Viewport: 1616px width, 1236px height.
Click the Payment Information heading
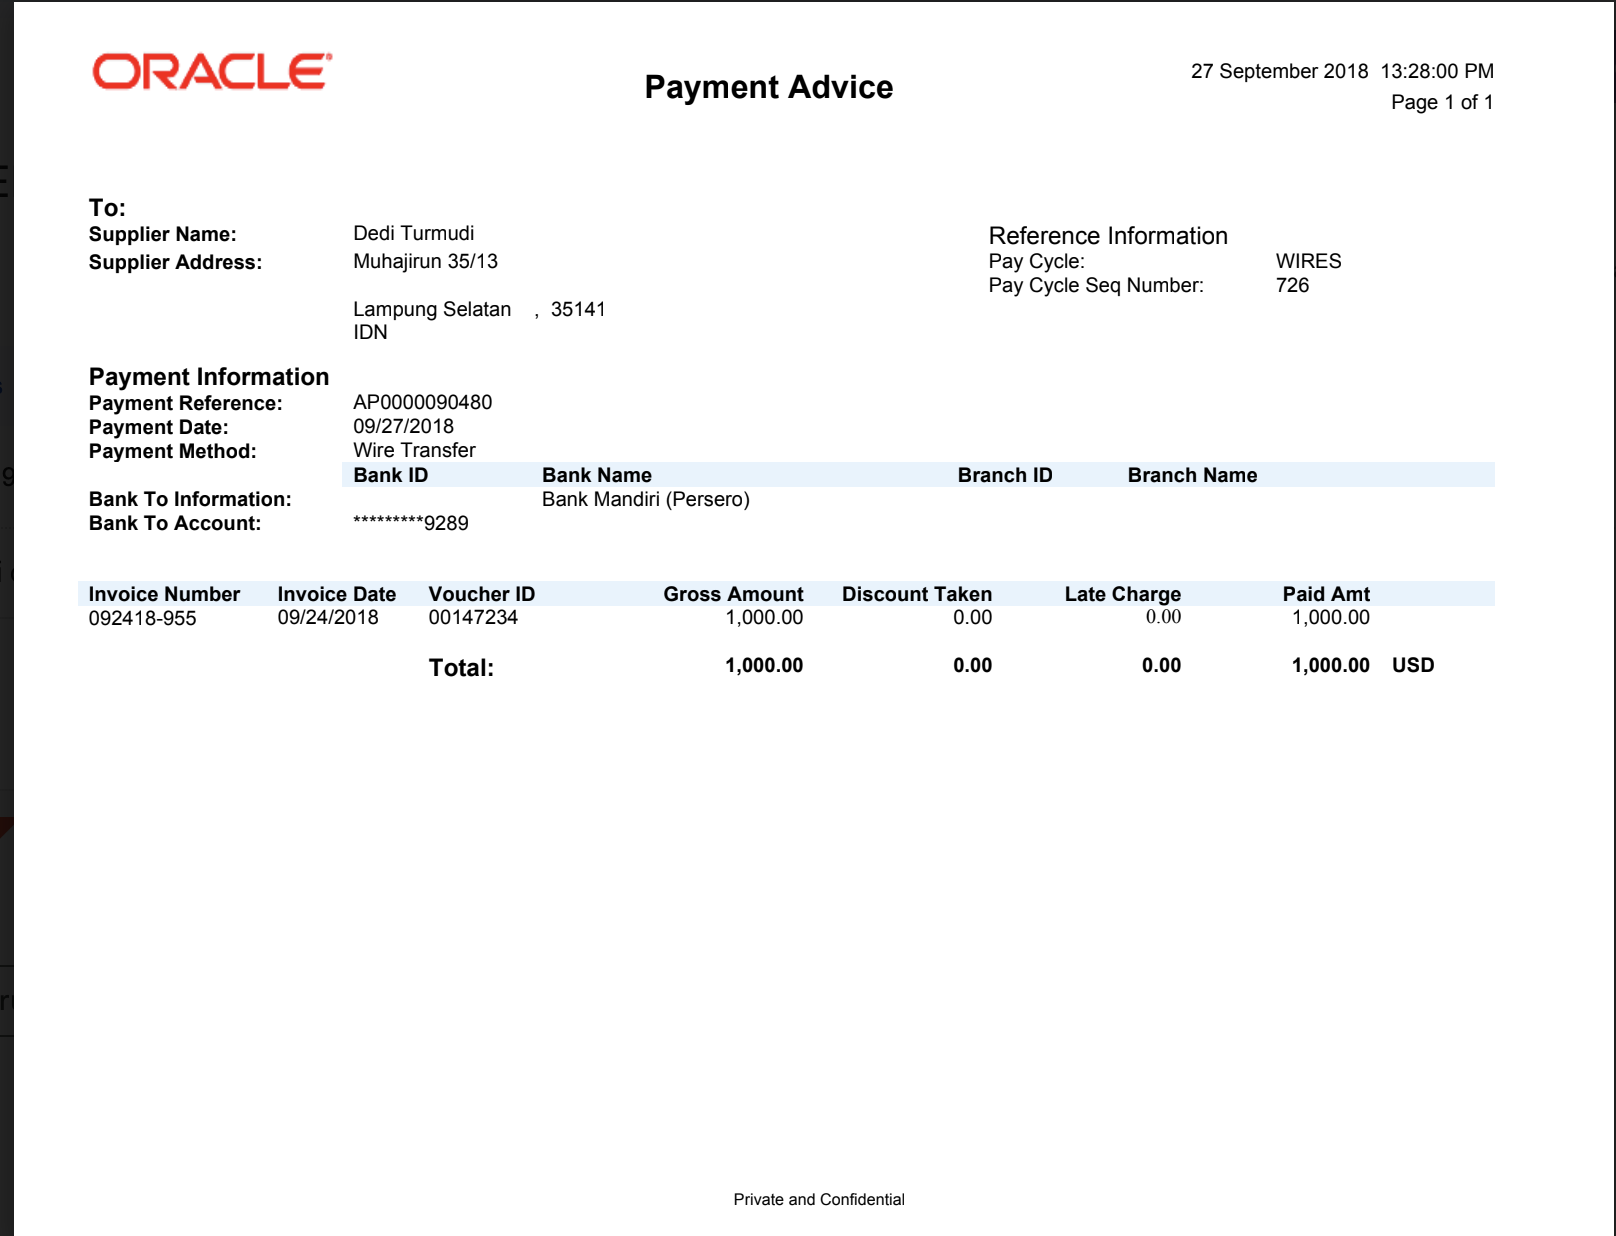209,377
